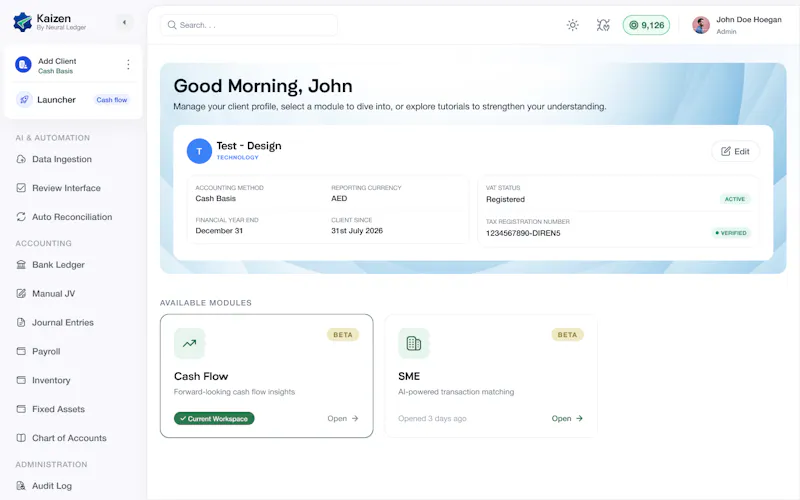
Task: Click the Inventory icon
Action: coord(21,380)
